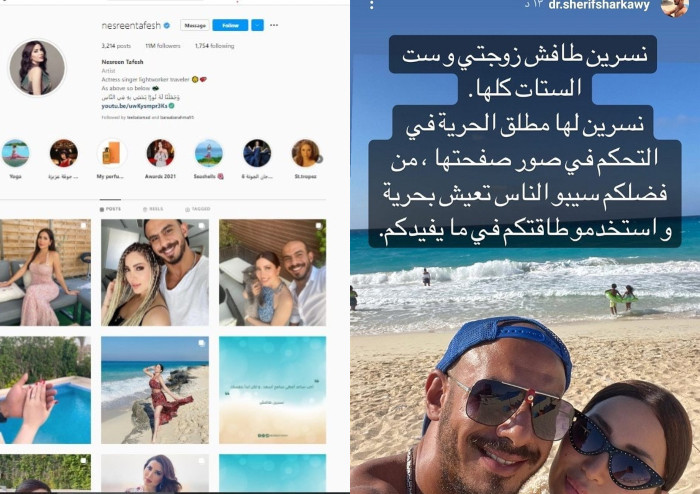Open story options vertical dots menu
Screen dimensions: 700x494
[x=371, y=5]
